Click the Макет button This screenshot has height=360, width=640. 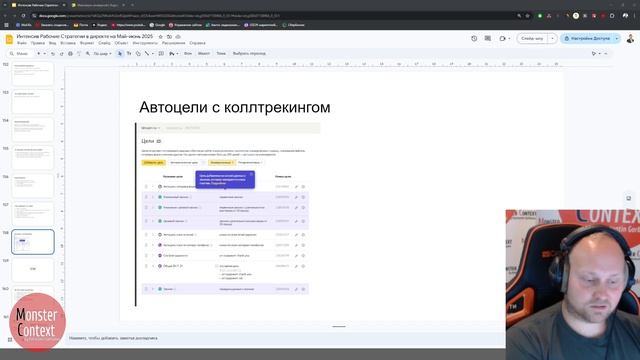204,53
